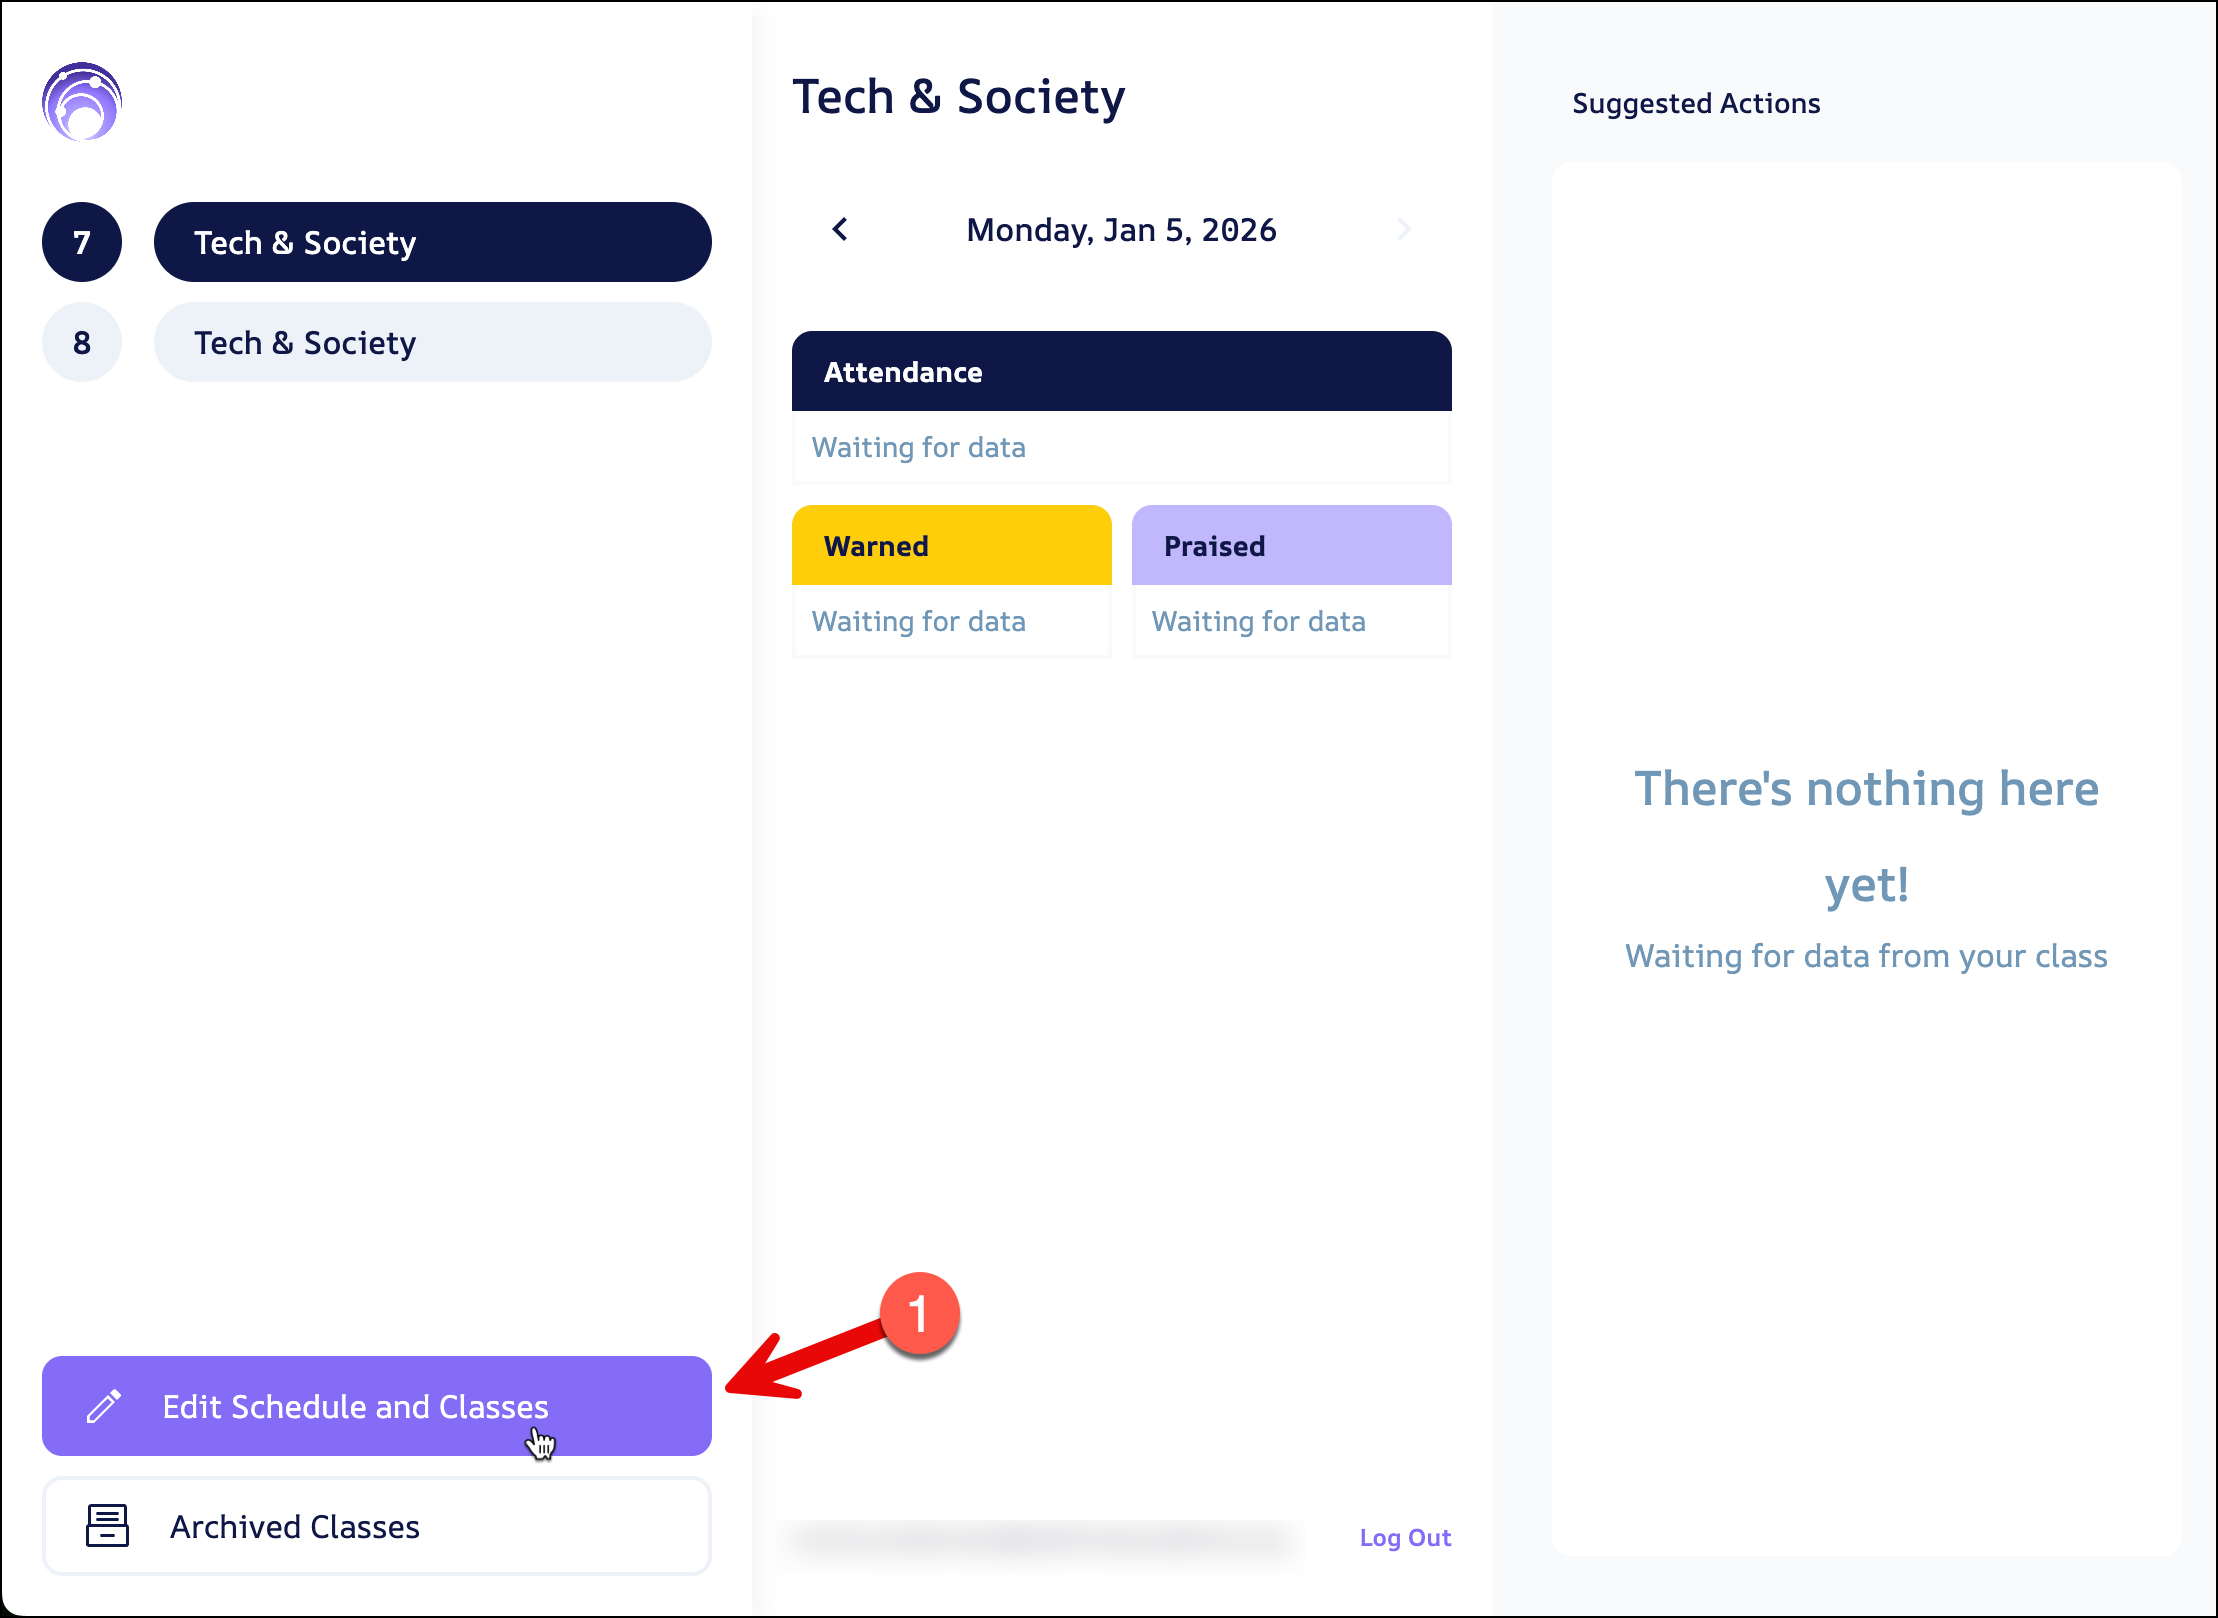Switch to period 8 Tech & Society class

pyautogui.click(x=432, y=342)
